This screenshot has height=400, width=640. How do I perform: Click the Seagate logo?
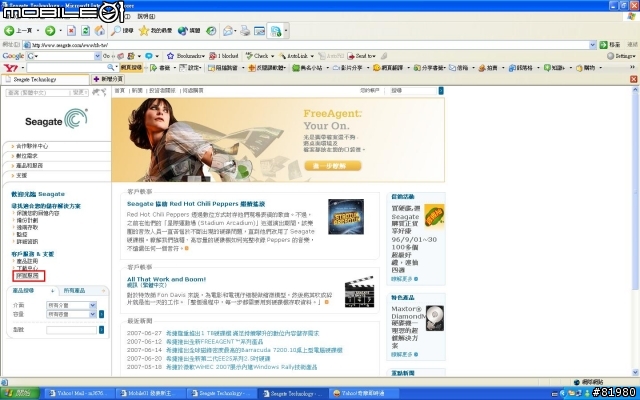pos(56,119)
